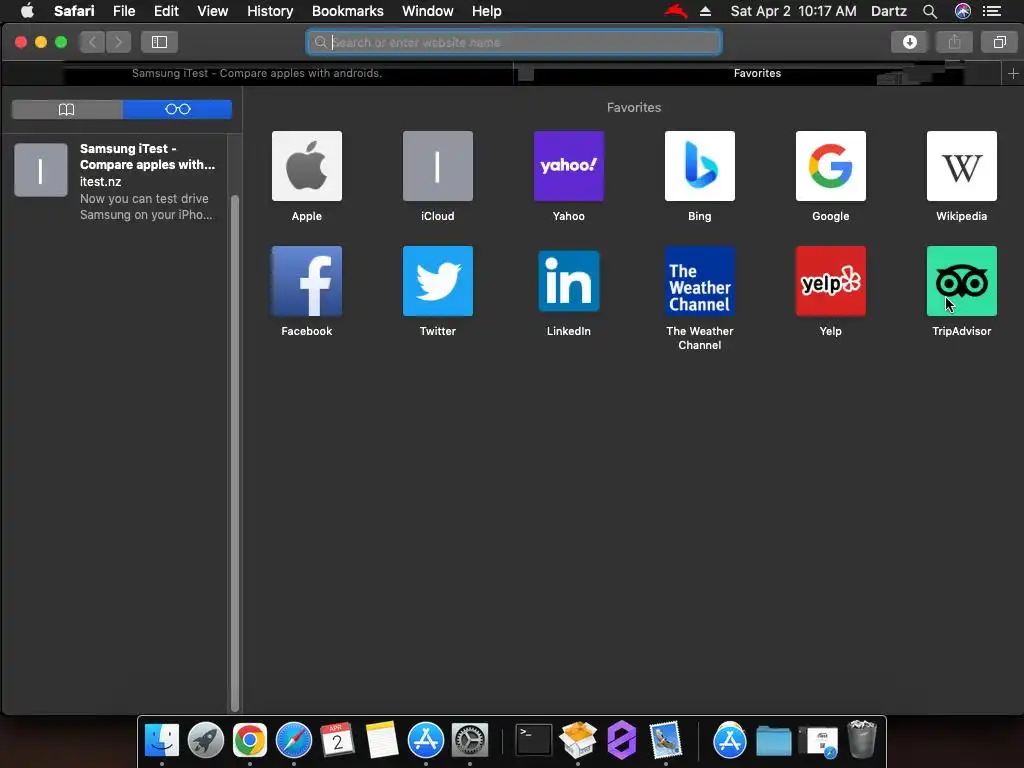Viewport: 1024px width, 768px height.
Task: Open the File menu
Action: 123,11
